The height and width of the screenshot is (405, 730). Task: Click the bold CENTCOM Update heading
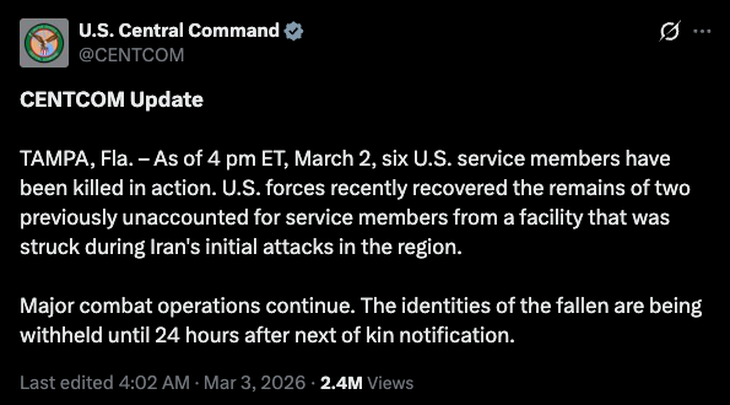coord(111,101)
